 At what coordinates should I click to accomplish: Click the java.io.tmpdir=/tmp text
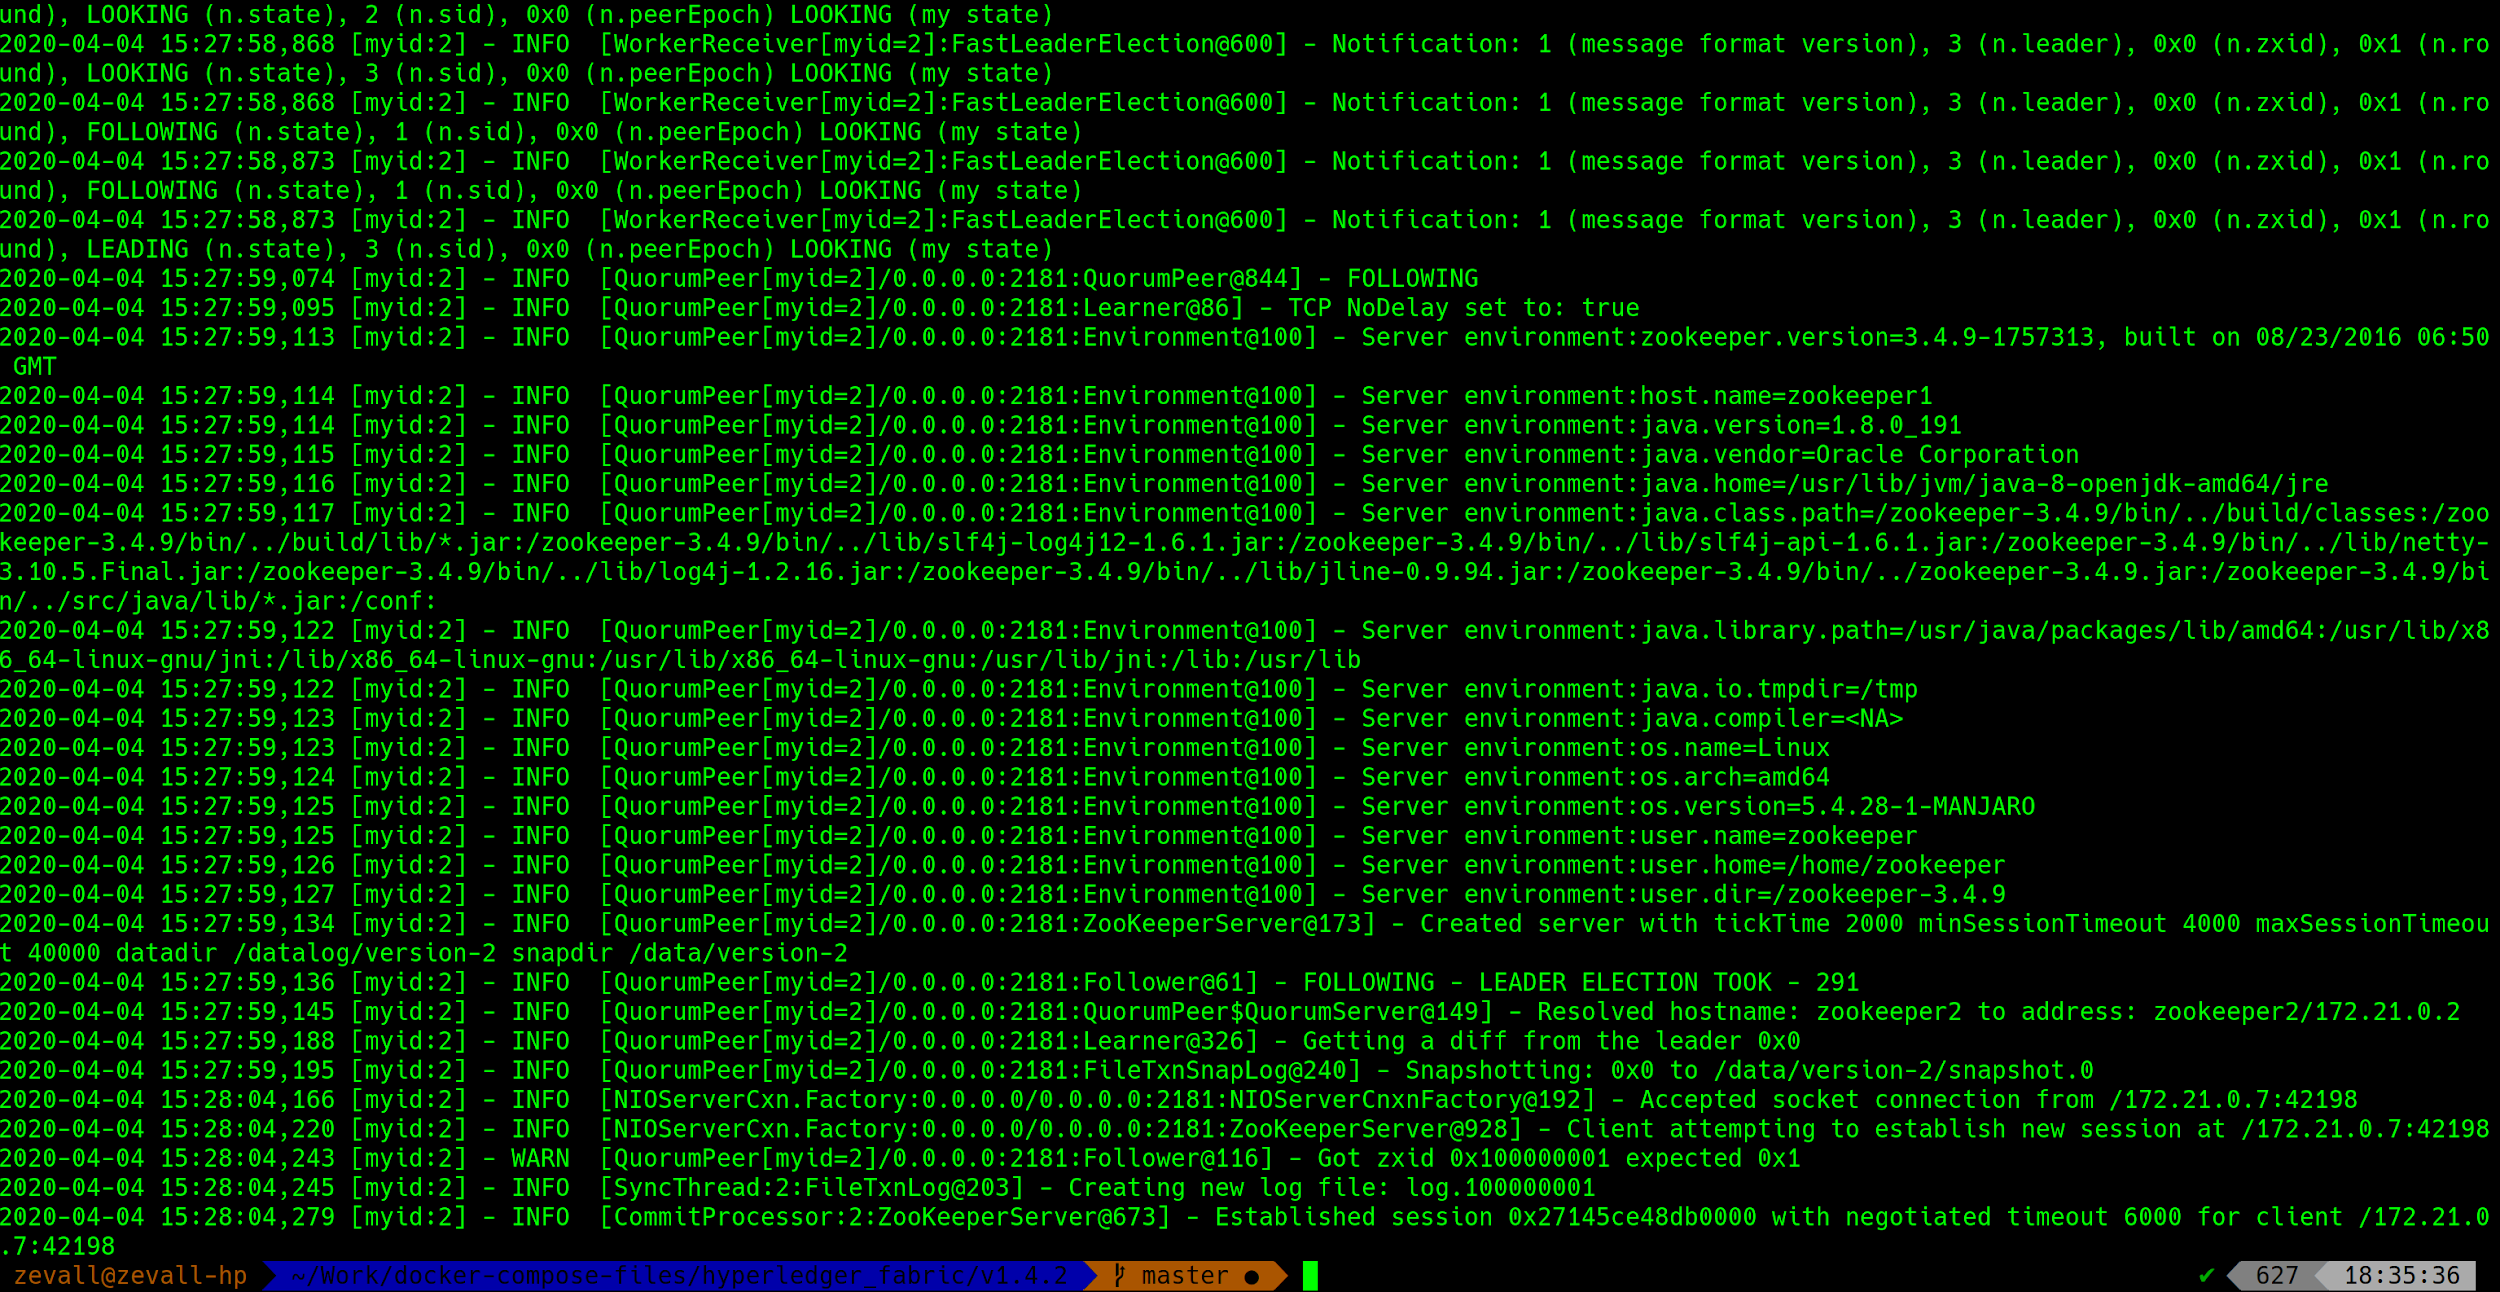[x=1779, y=689]
